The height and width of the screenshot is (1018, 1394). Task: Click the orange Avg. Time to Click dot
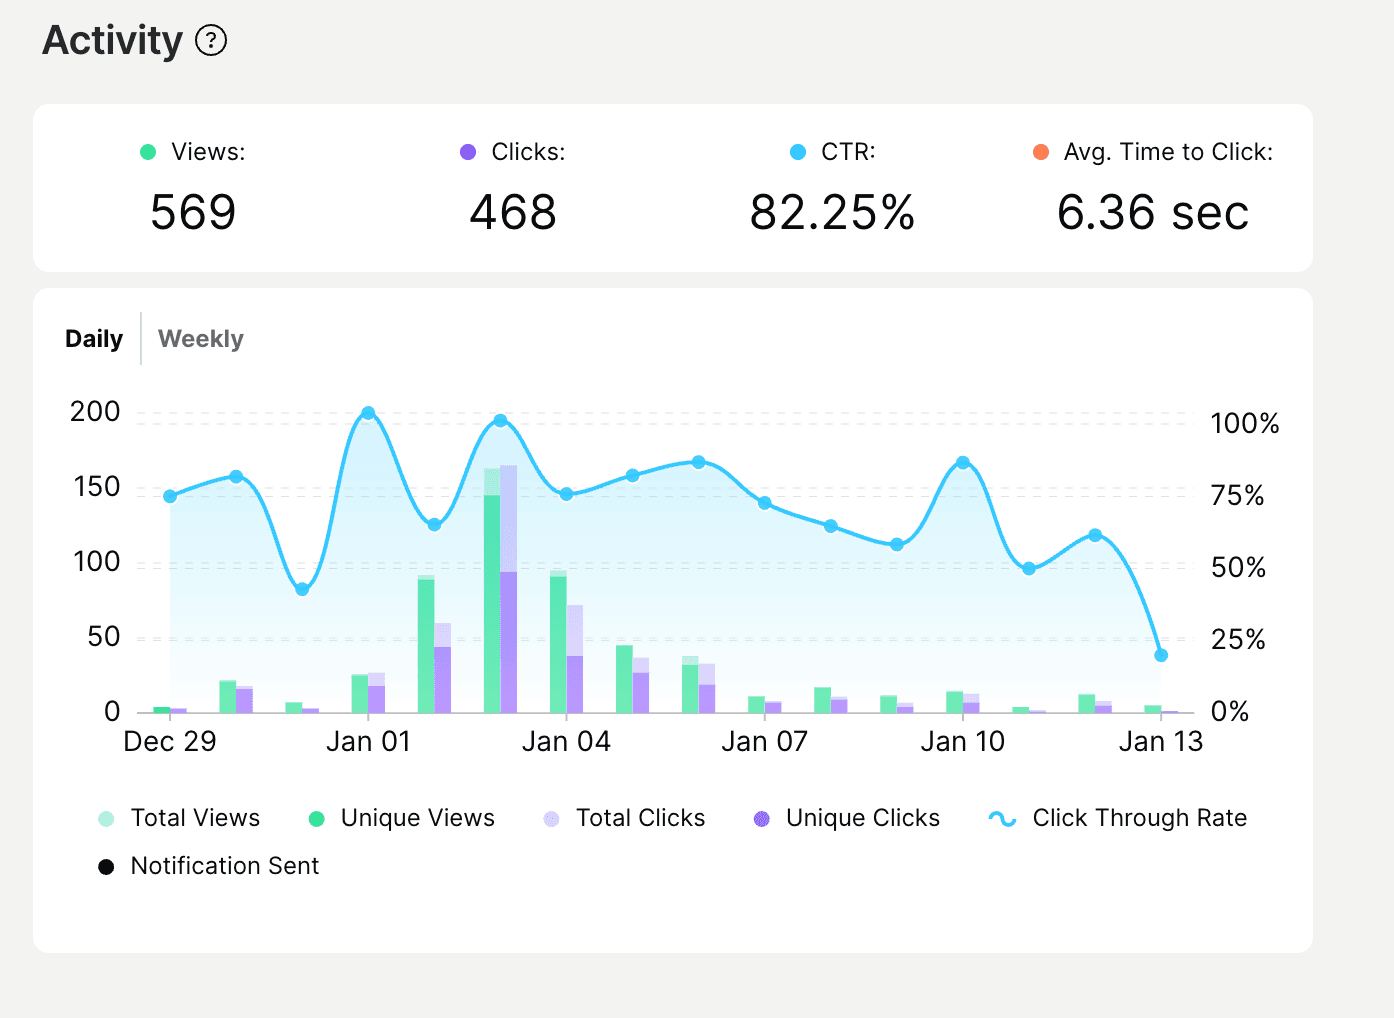click(x=1041, y=152)
